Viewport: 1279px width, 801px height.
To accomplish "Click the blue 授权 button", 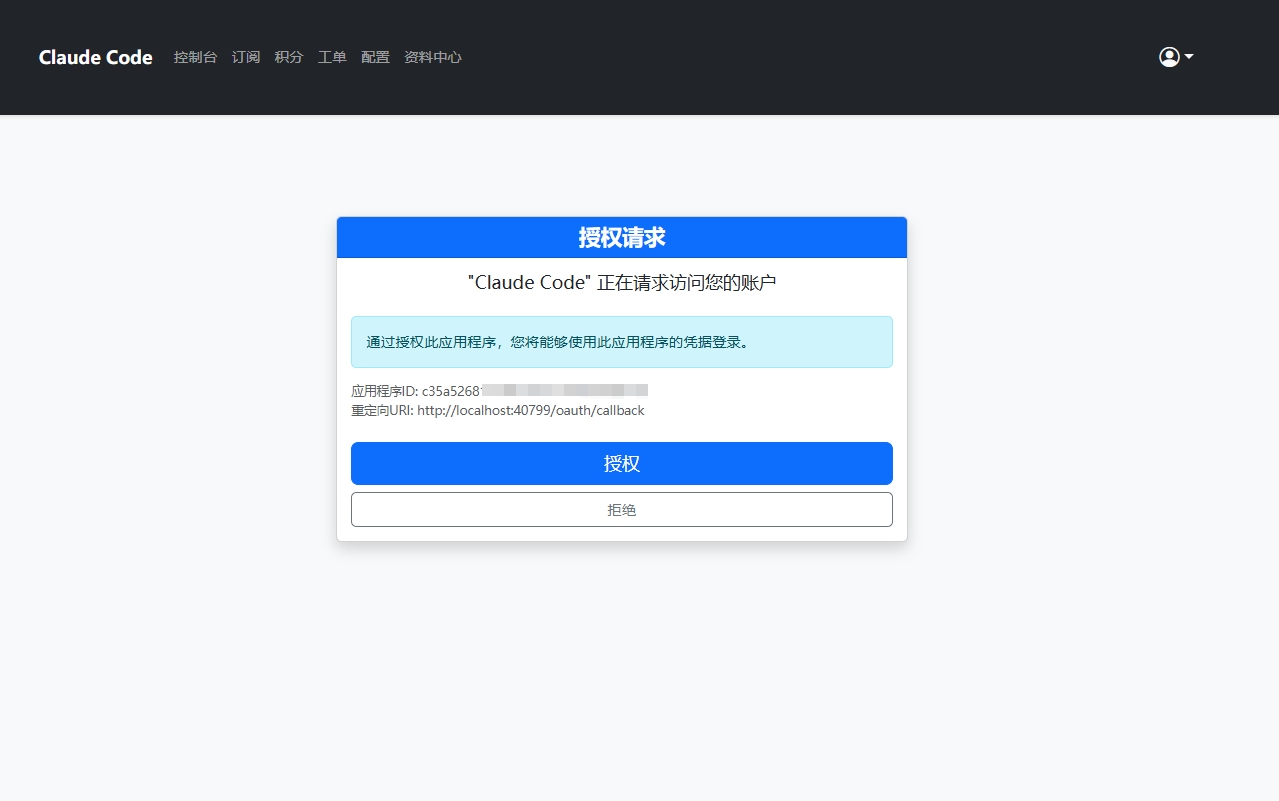I will pyautogui.click(x=622, y=463).
